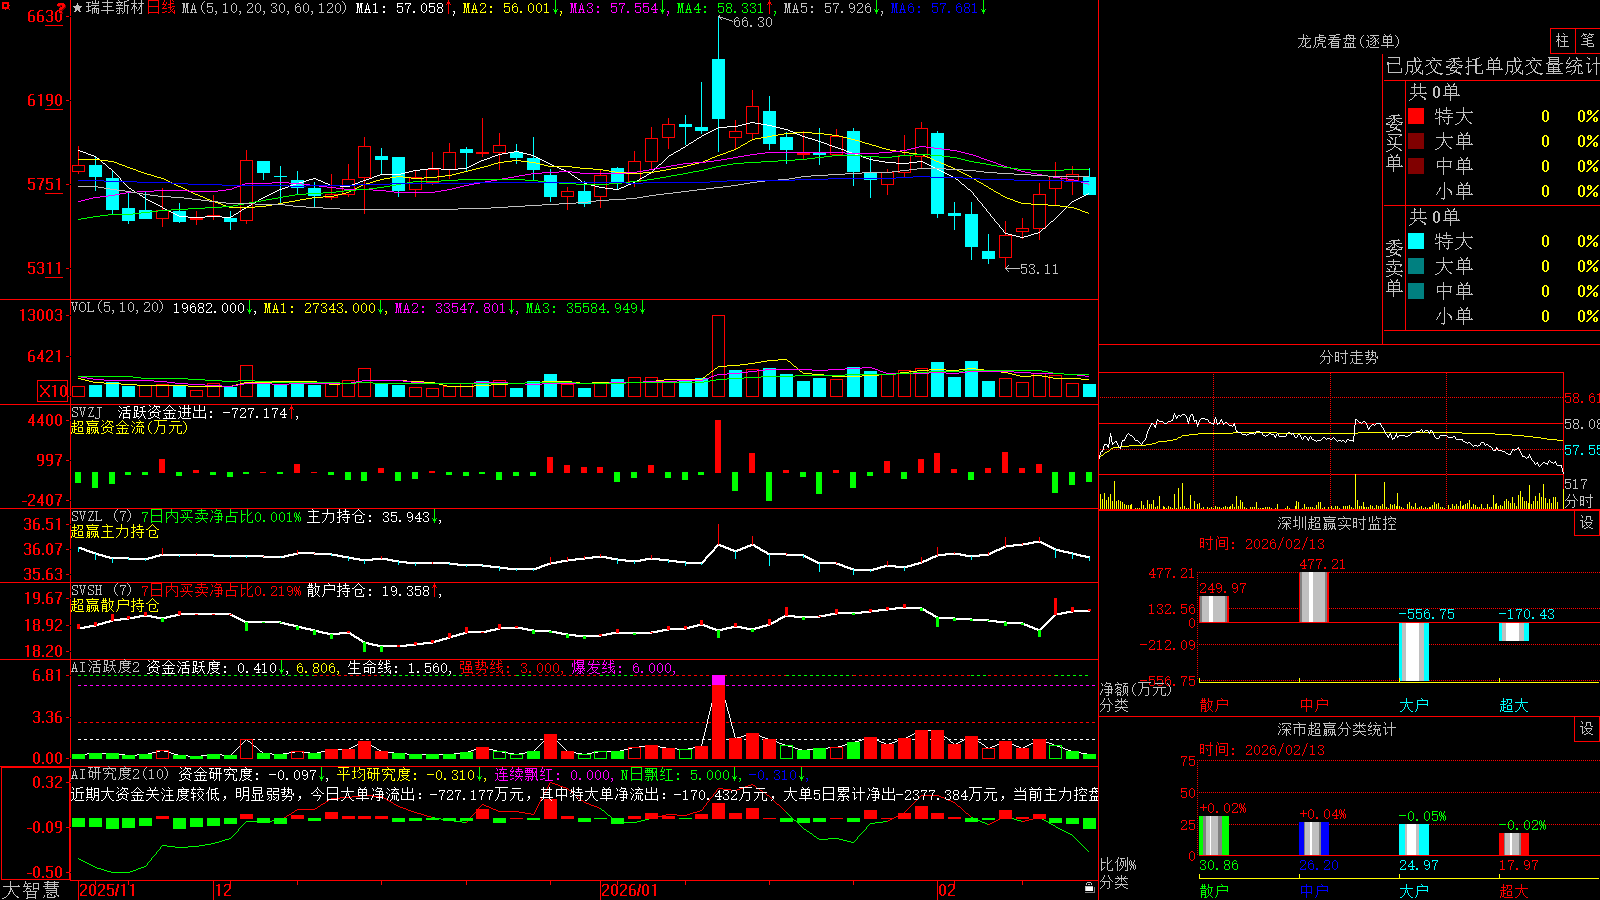The height and width of the screenshot is (900, 1600).
Task: Open the MA(5,10,20,30,60,120) indicator parameters
Action: [x=264, y=8]
